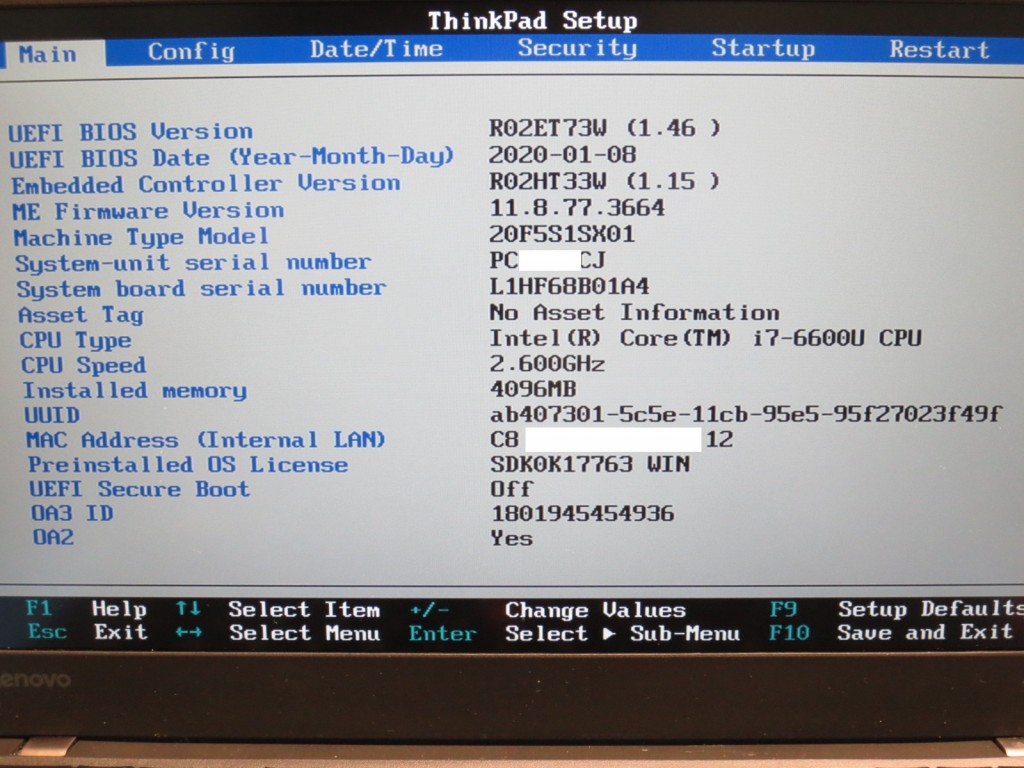1024x768 pixels.
Task: Open the Config tab
Action: [191, 52]
